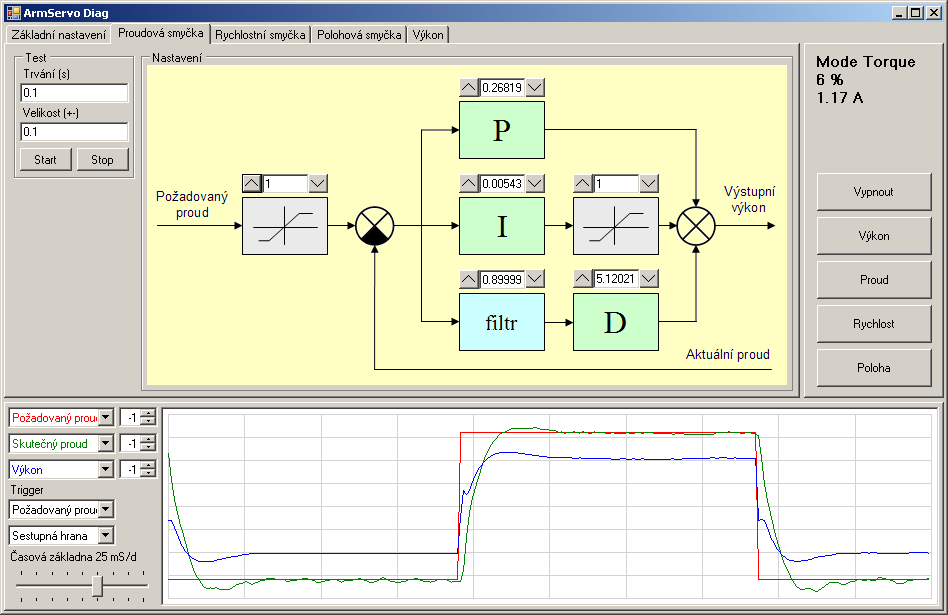Click the I integral gain block
The width and height of the screenshot is (948, 615).
501,226
